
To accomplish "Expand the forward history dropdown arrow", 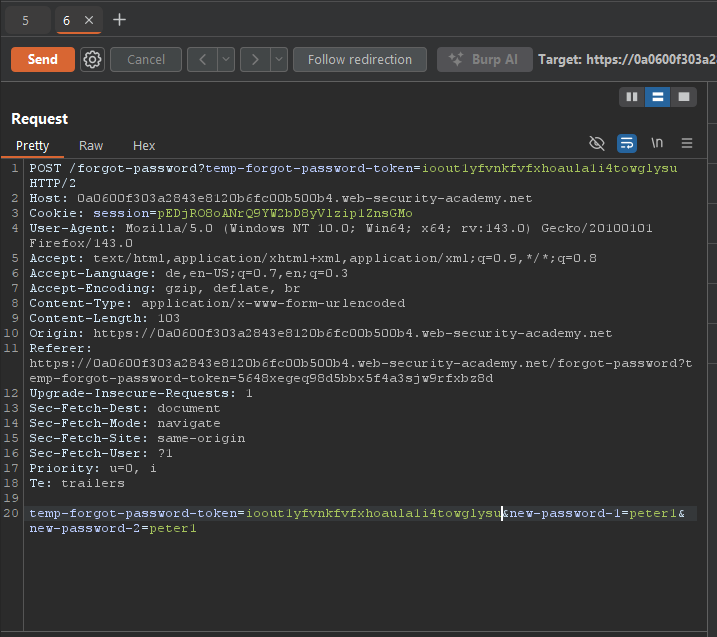I will [278, 59].
